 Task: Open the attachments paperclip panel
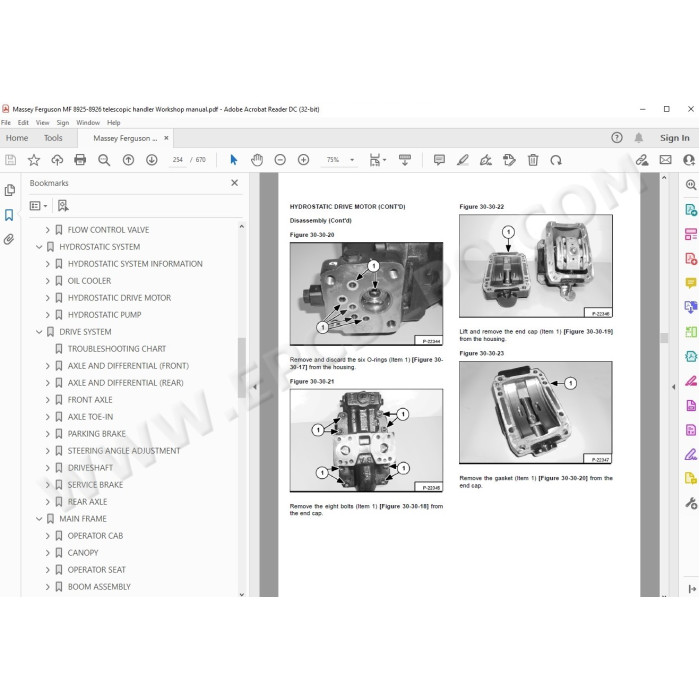[x=9, y=239]
